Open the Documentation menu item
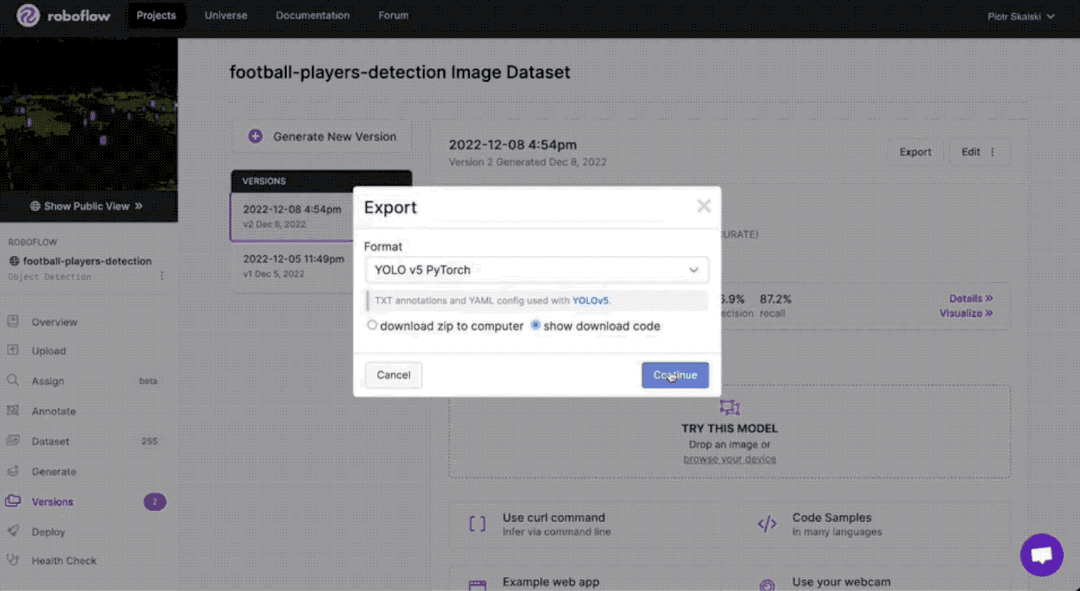This screenshot has height=591, width=1080. pos(312,16)
